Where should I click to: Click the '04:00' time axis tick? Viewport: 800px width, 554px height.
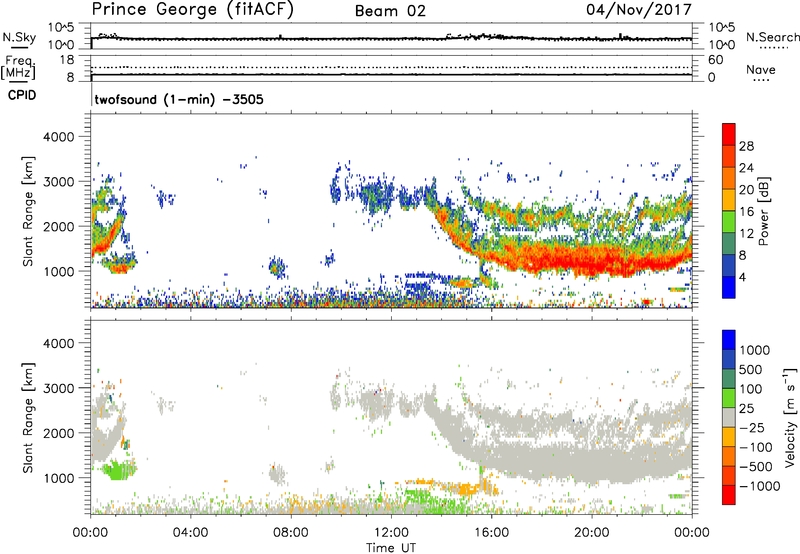[x=191, y=533]
